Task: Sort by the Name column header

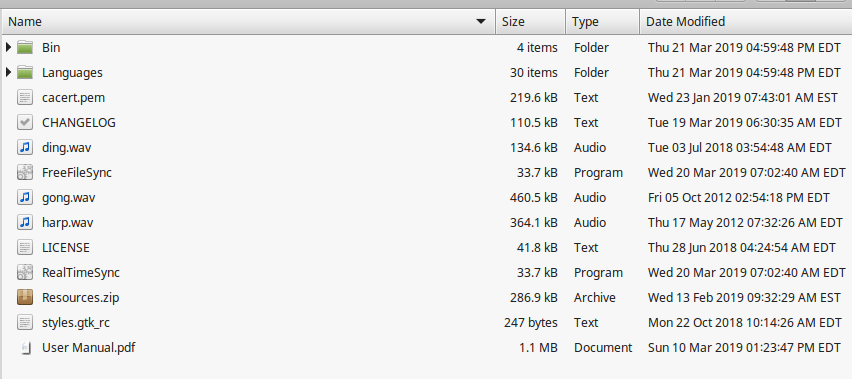Action: coord(248,22)
